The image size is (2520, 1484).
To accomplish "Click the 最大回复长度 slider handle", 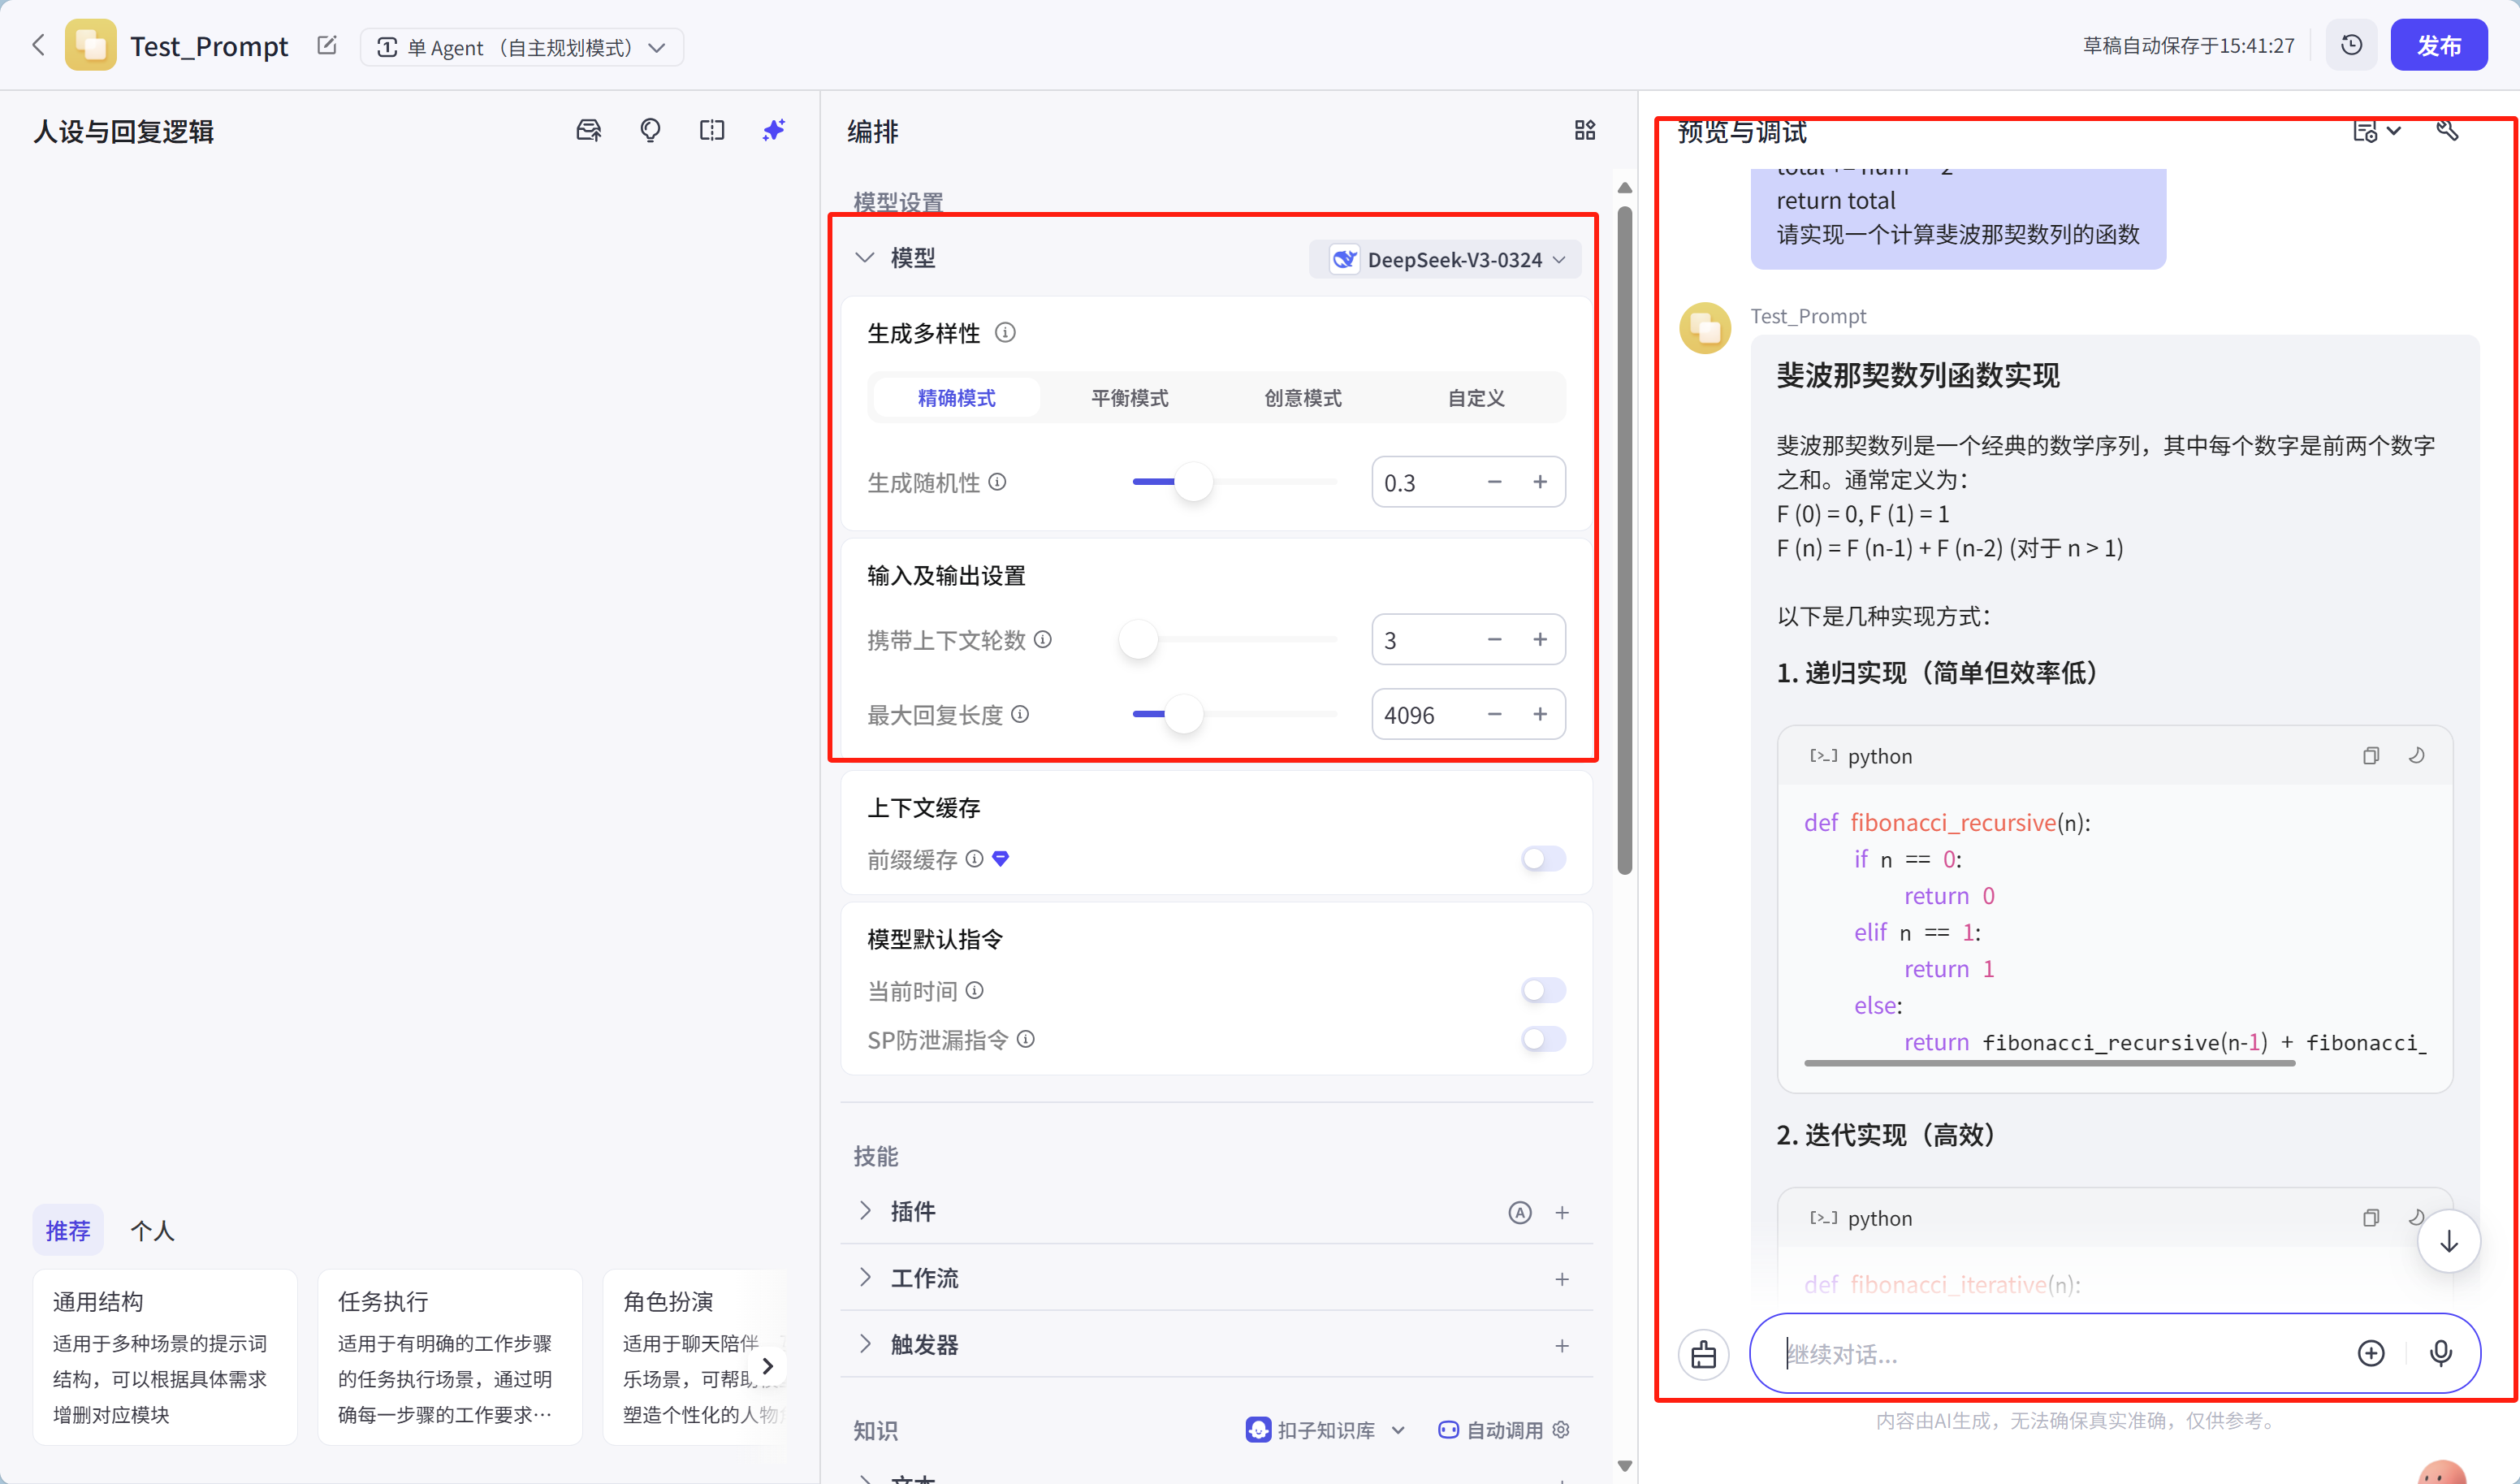I will pos(1184,714).
